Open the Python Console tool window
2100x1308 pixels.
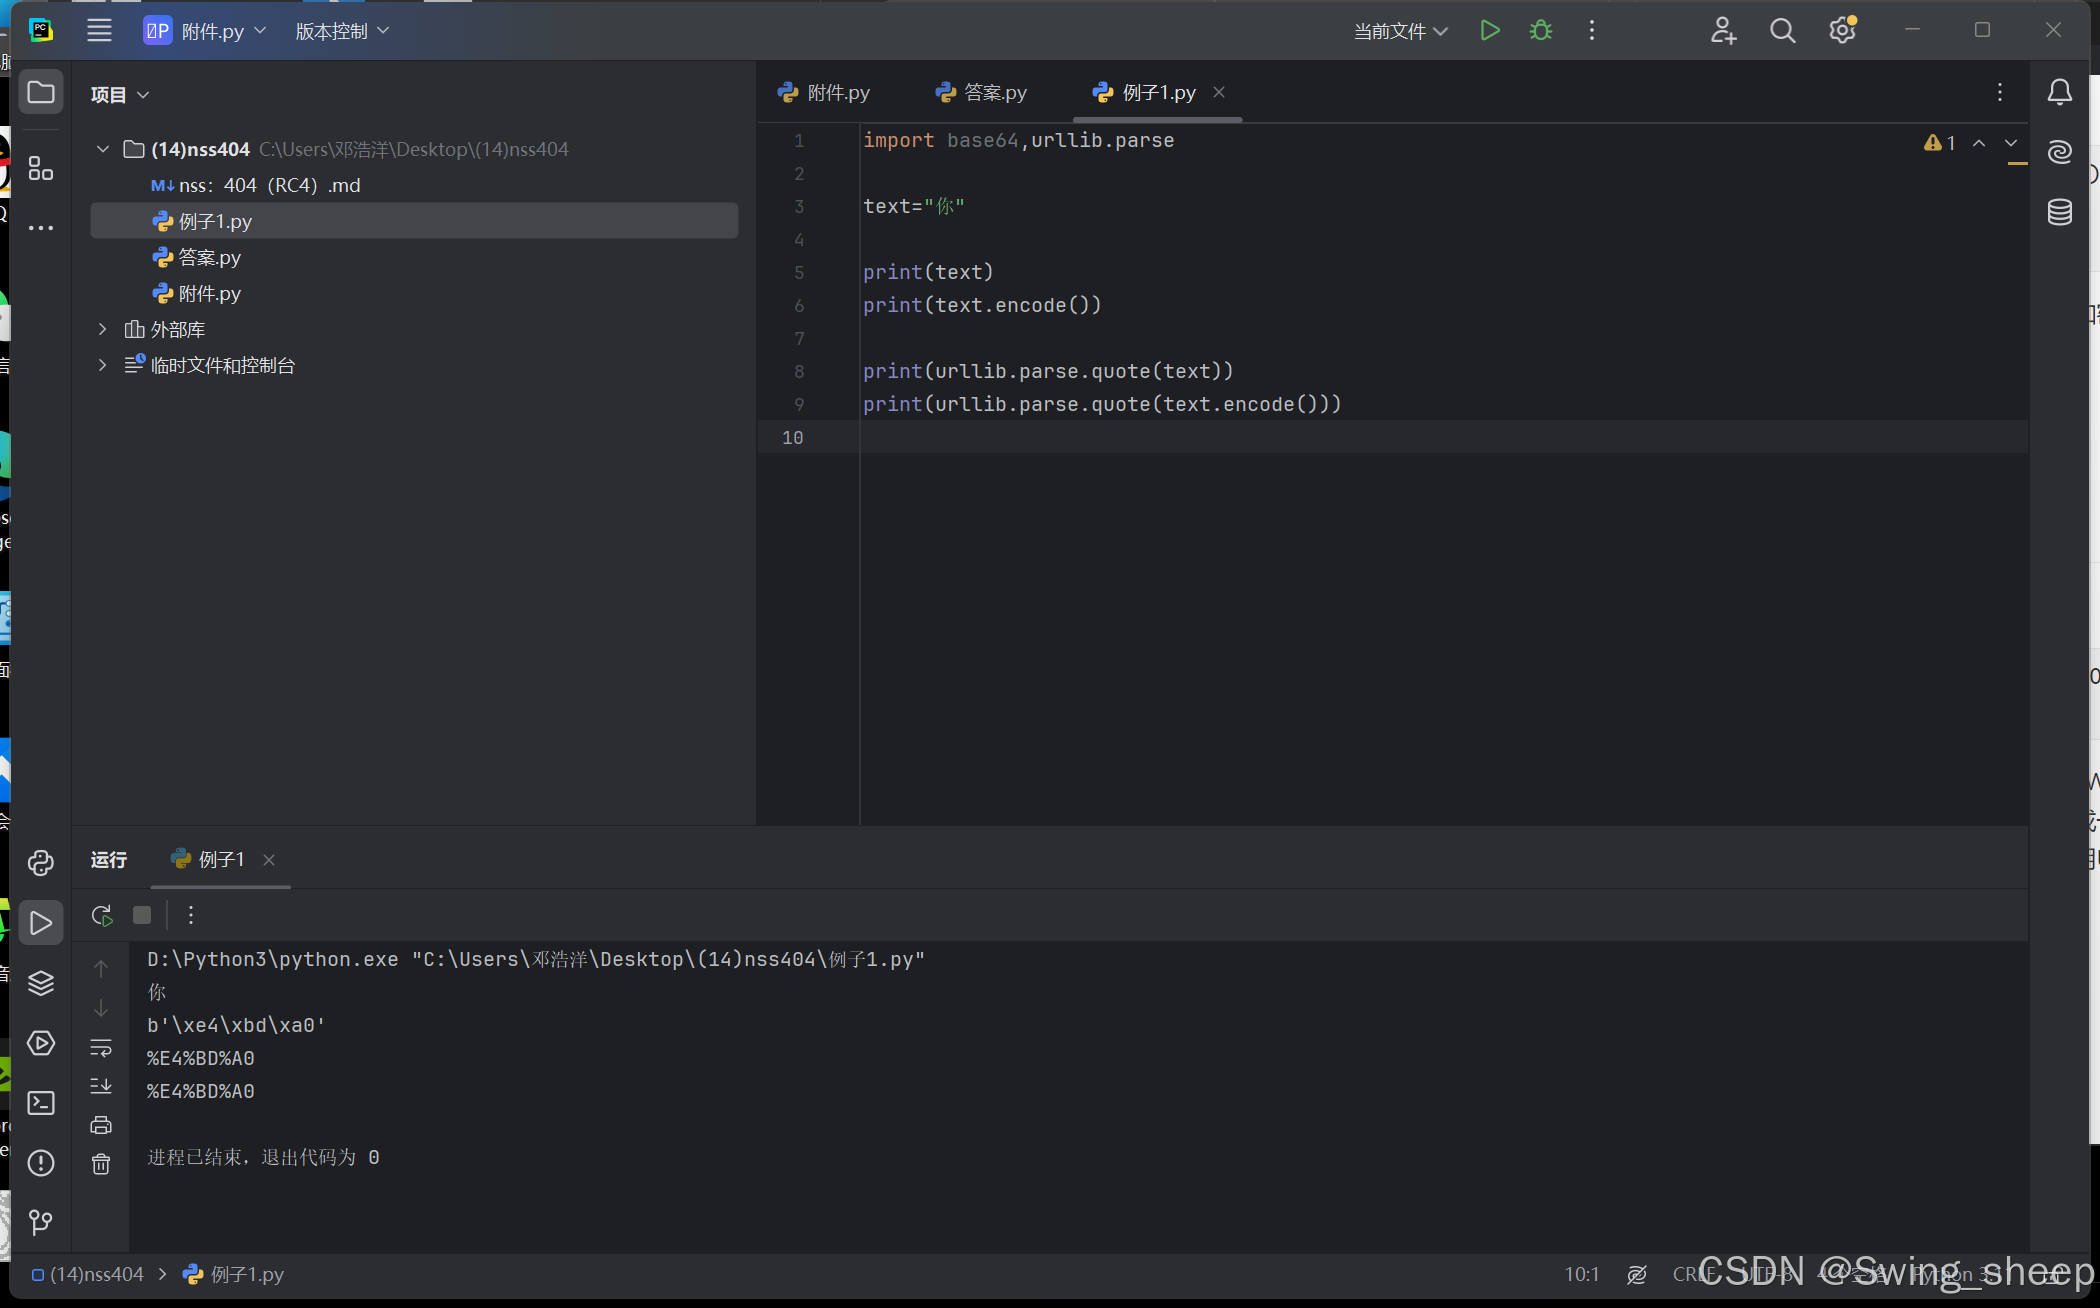pos(41,863)
